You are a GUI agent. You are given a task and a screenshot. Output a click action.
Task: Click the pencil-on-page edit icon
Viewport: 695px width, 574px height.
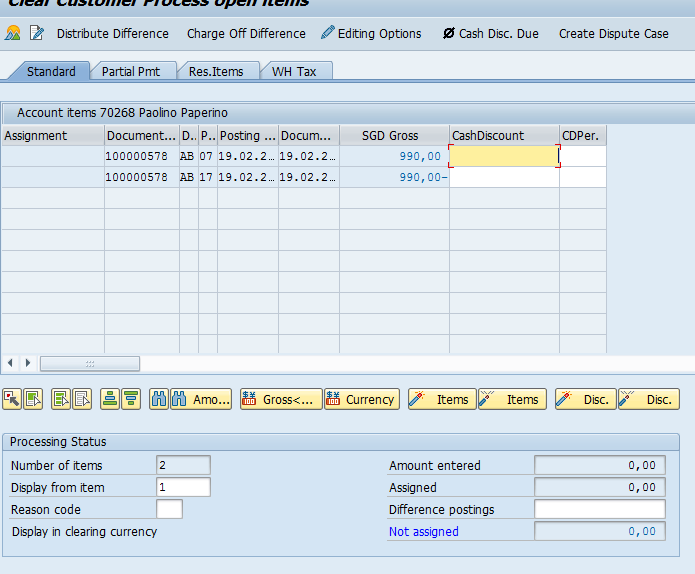(x=36, y=33)
